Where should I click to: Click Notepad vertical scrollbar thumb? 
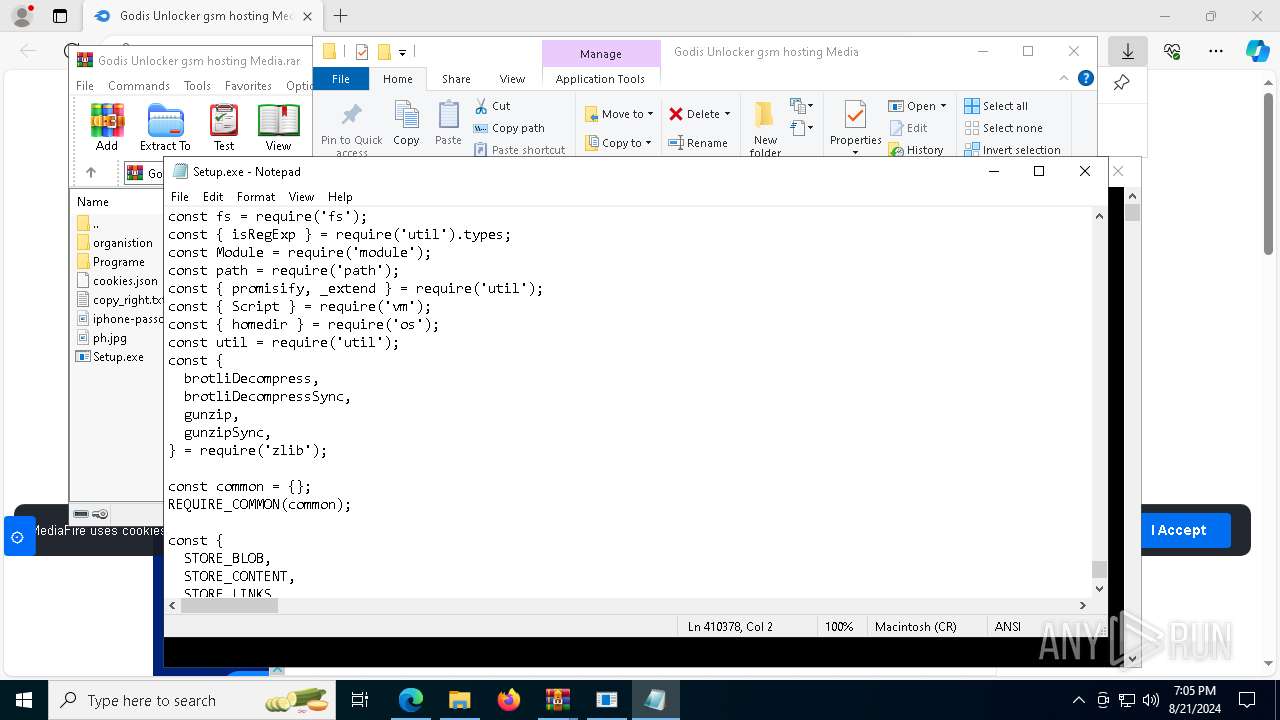click(1099, 569)
